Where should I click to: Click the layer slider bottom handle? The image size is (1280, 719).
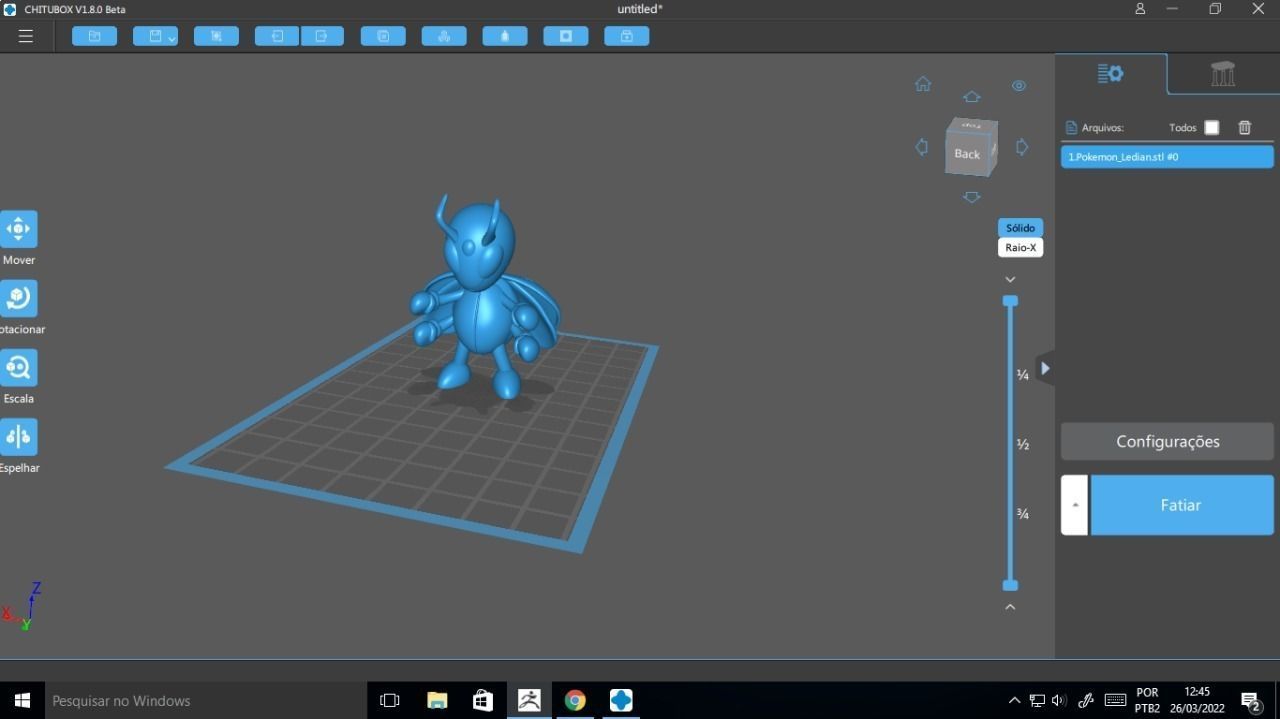coord(1010,585)
